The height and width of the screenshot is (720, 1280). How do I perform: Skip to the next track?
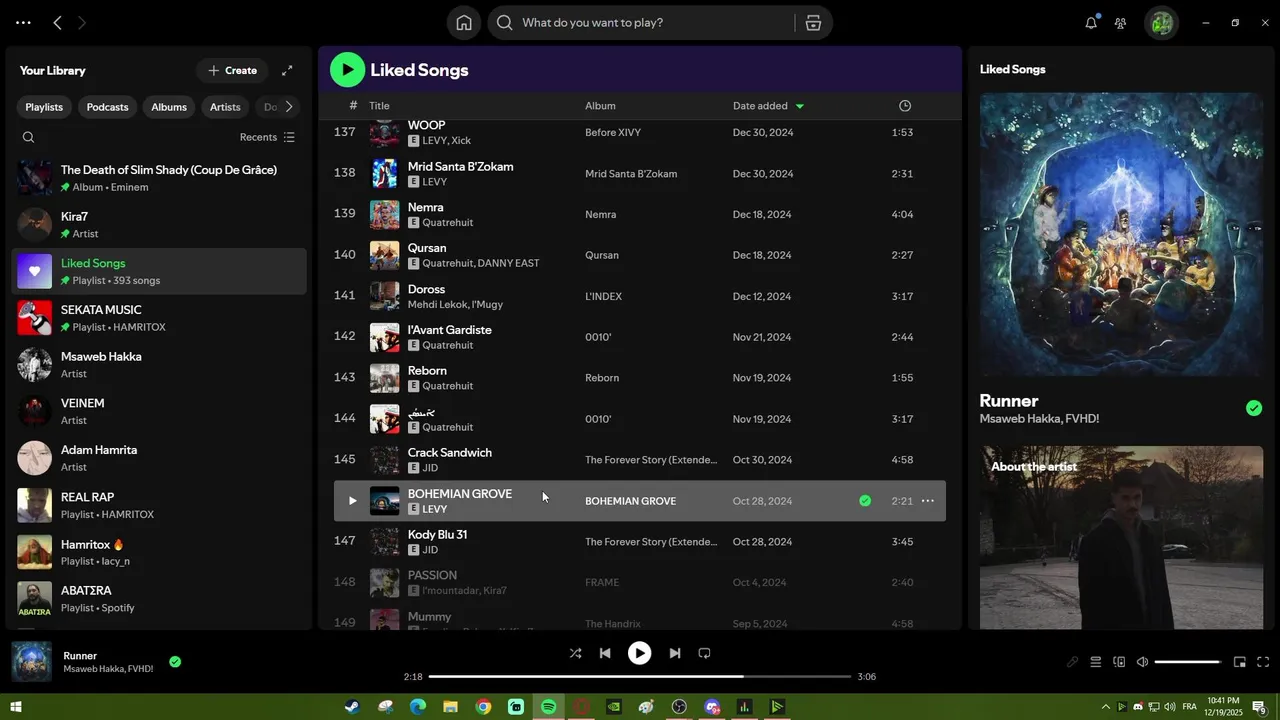[674, 653]
